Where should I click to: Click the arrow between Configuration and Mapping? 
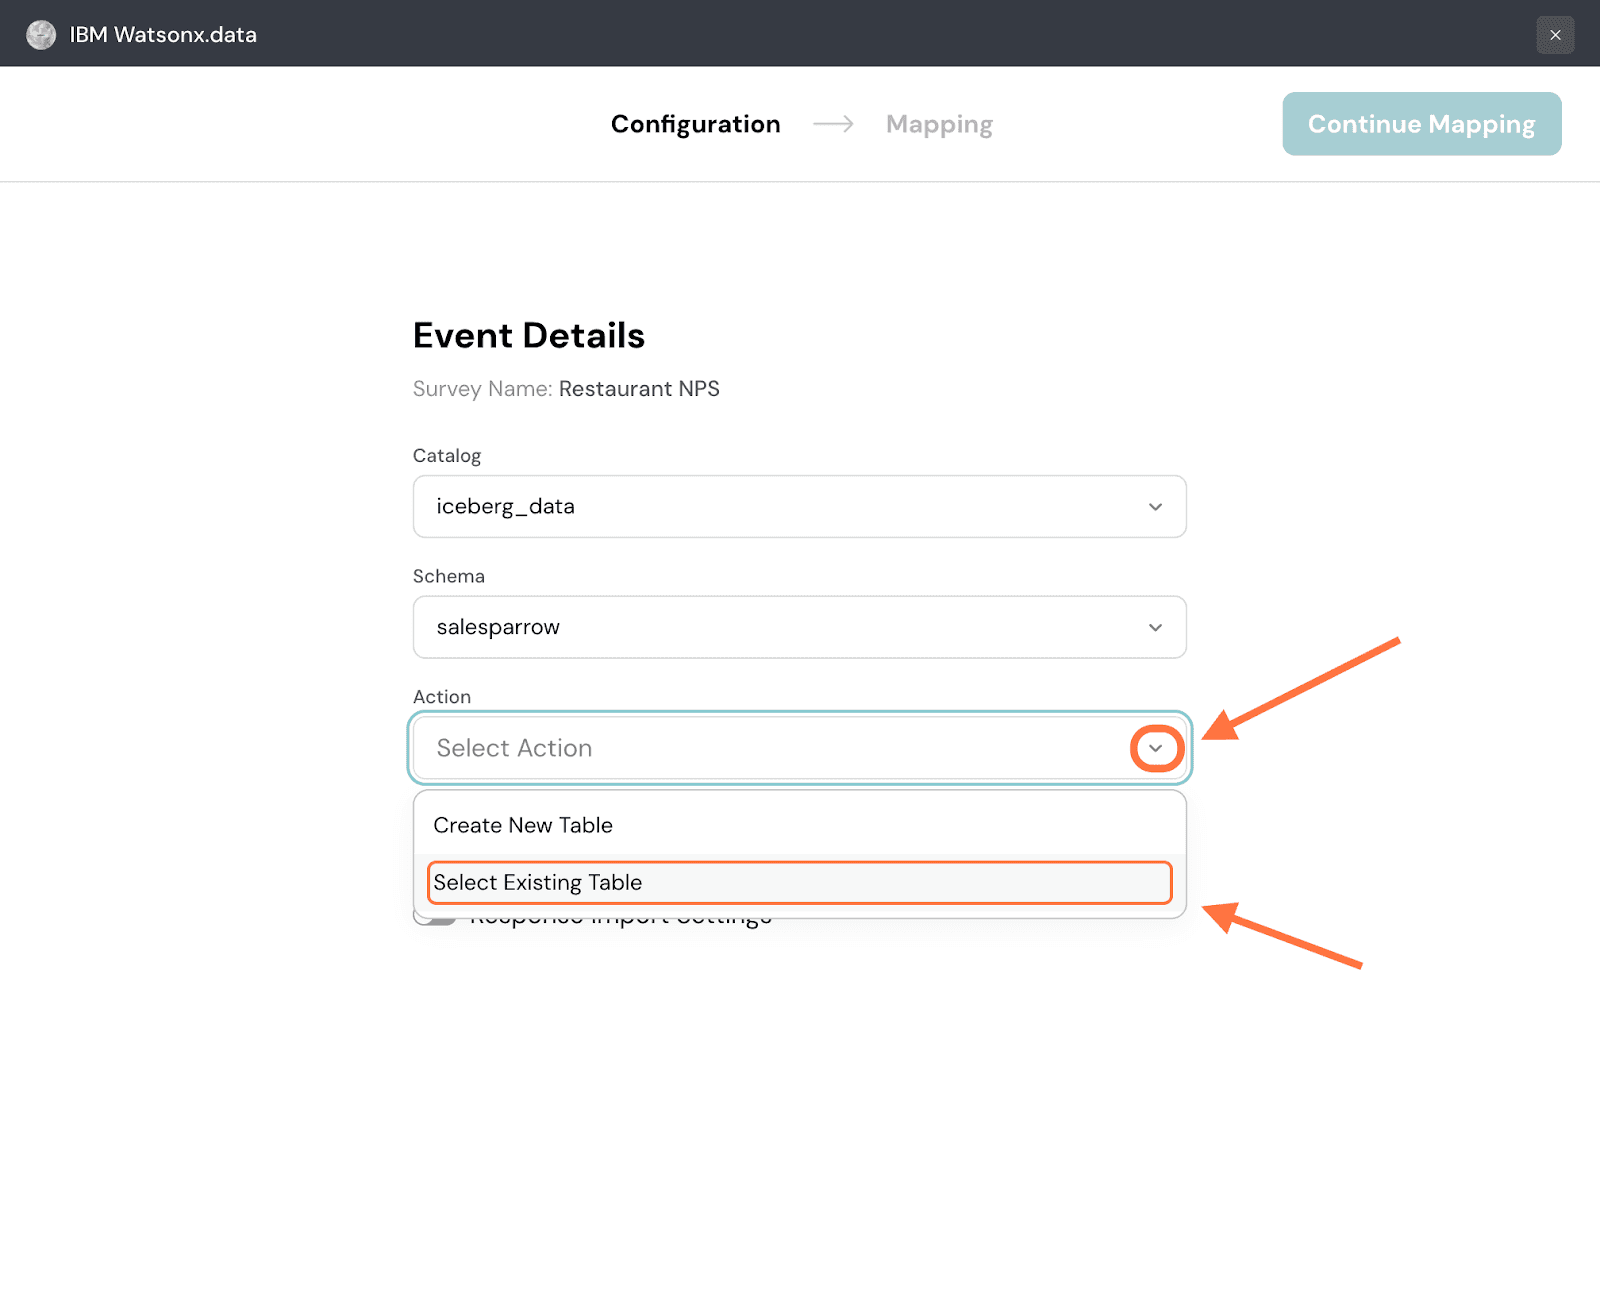click(x=833, y=124)
